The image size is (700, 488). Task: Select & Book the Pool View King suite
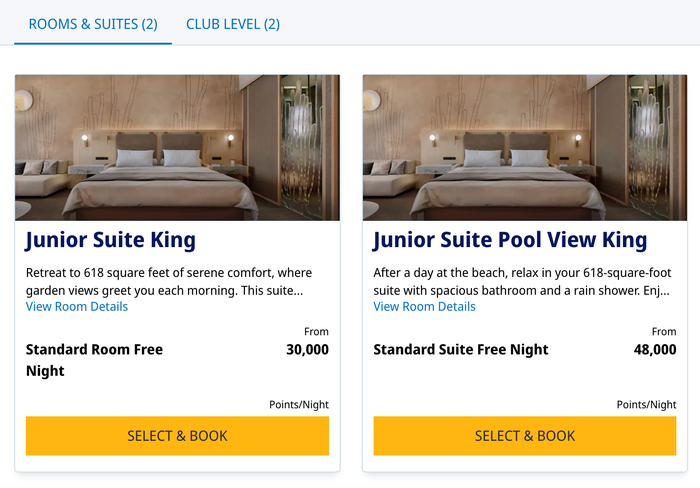point(525,436)
